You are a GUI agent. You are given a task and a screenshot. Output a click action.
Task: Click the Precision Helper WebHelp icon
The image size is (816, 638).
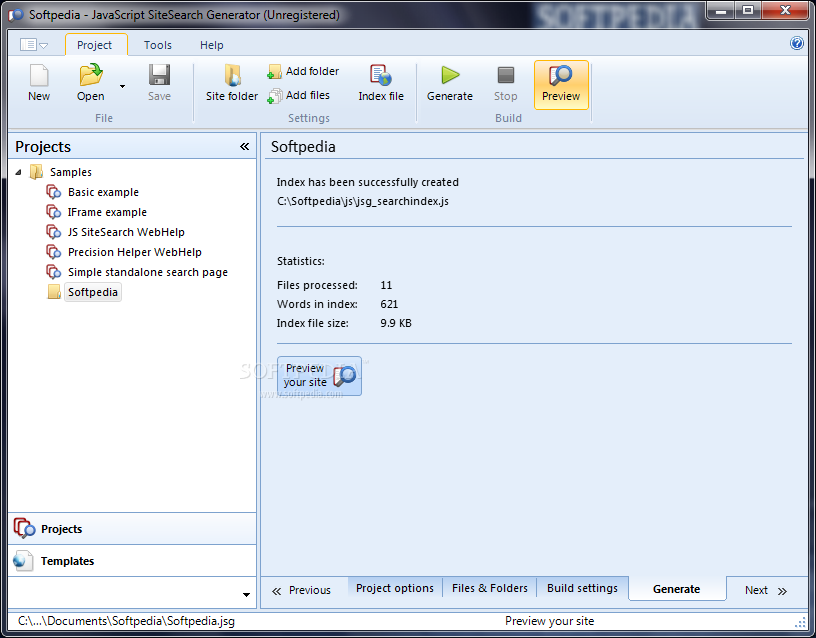(x=54, y=252)
